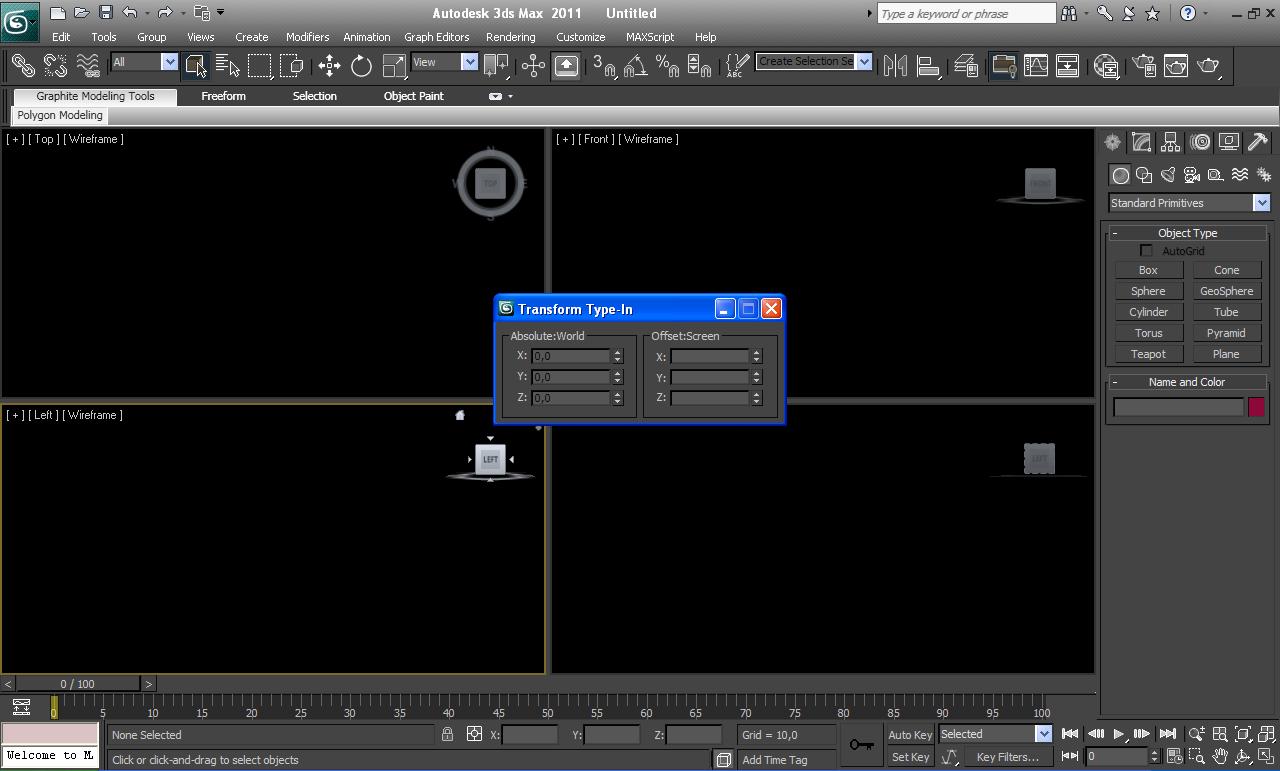Toggle the Selection Lock padlock
This screenshot has width=1280, height=771.
(x=447, y=734)
